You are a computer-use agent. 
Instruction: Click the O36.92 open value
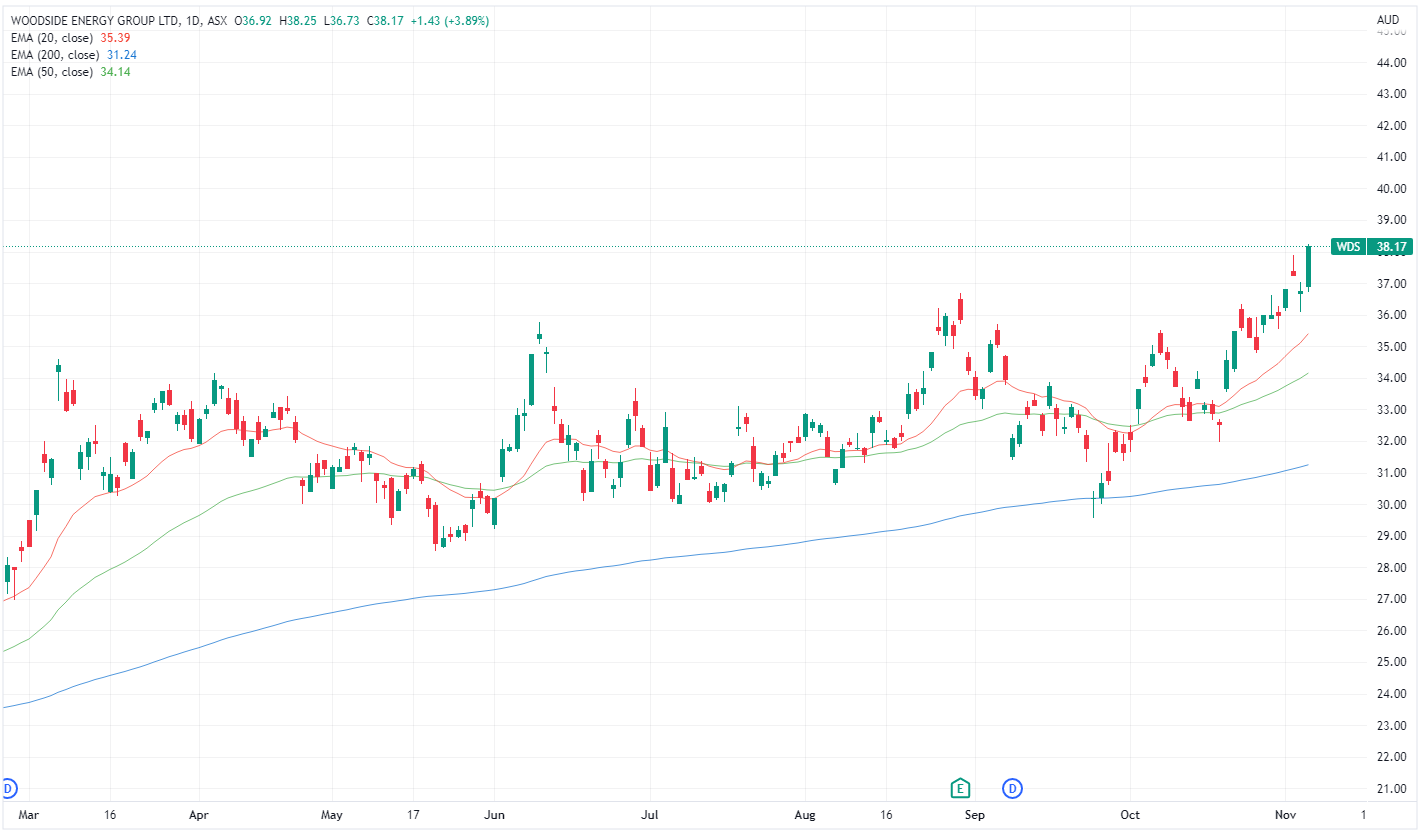(x=254, y=20)
